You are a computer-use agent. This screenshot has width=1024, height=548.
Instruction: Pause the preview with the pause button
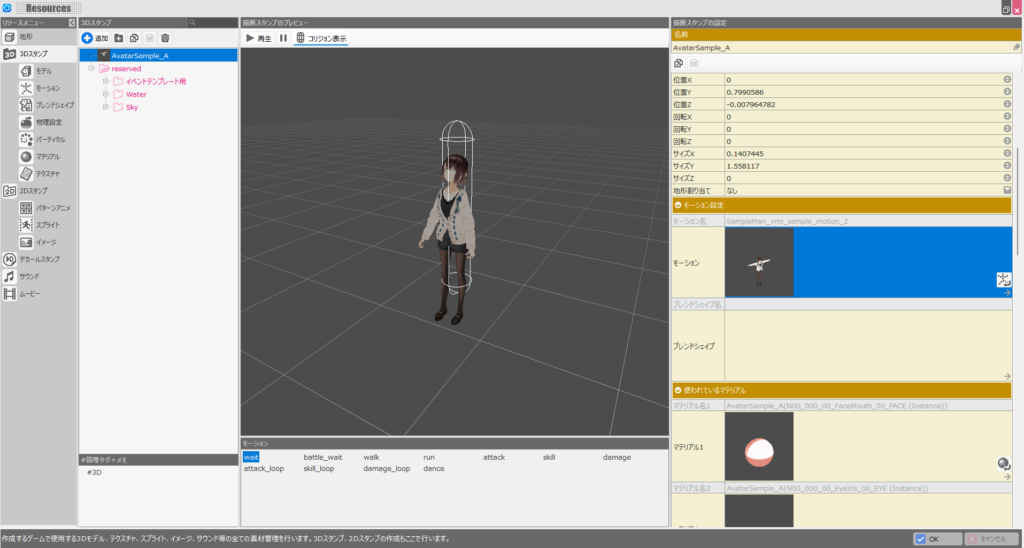tap(283, 38)
